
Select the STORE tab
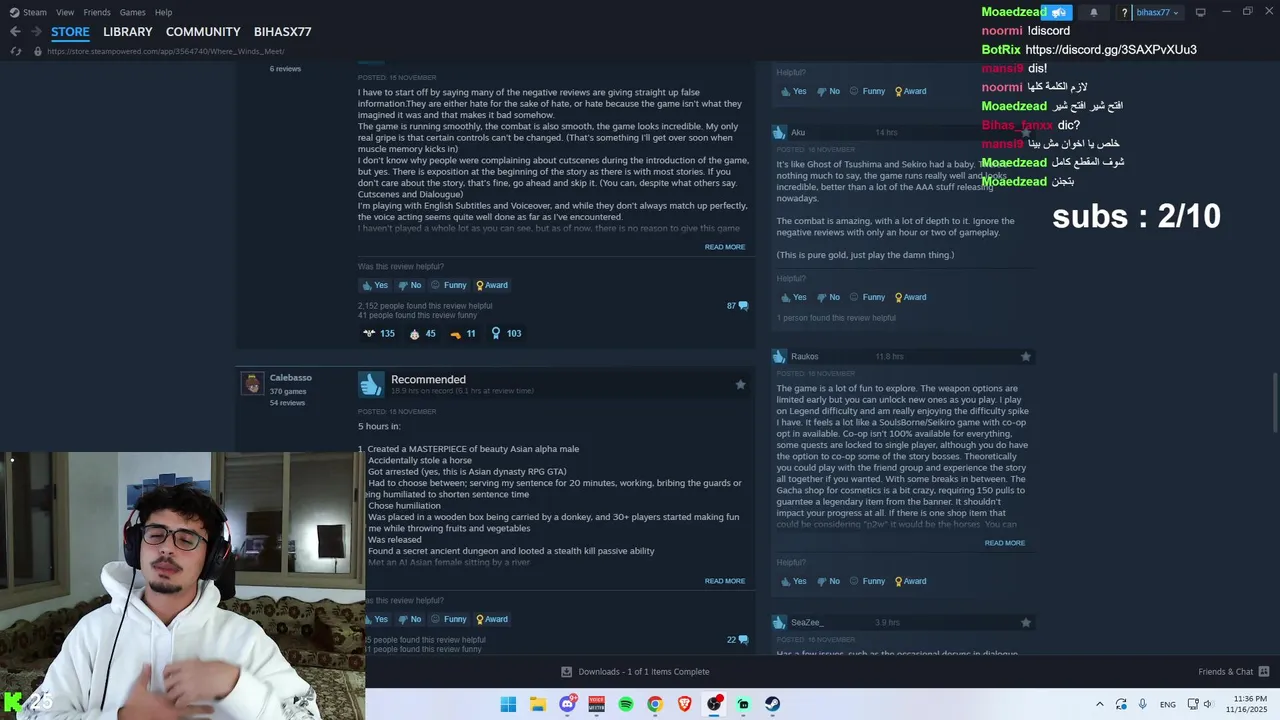click(x=70, y=32)
